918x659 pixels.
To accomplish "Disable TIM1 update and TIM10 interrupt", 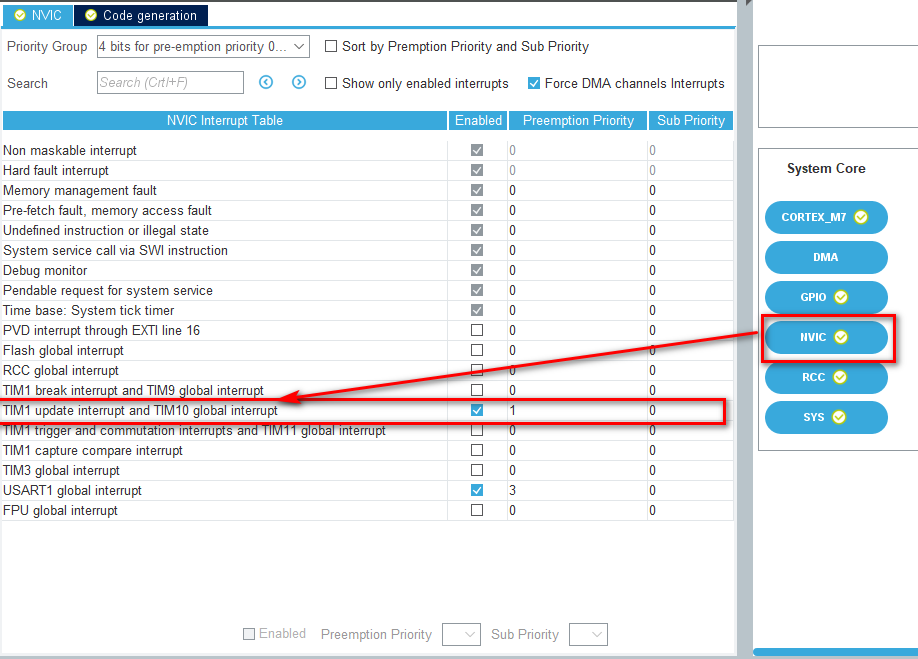I will click(477, 410).
